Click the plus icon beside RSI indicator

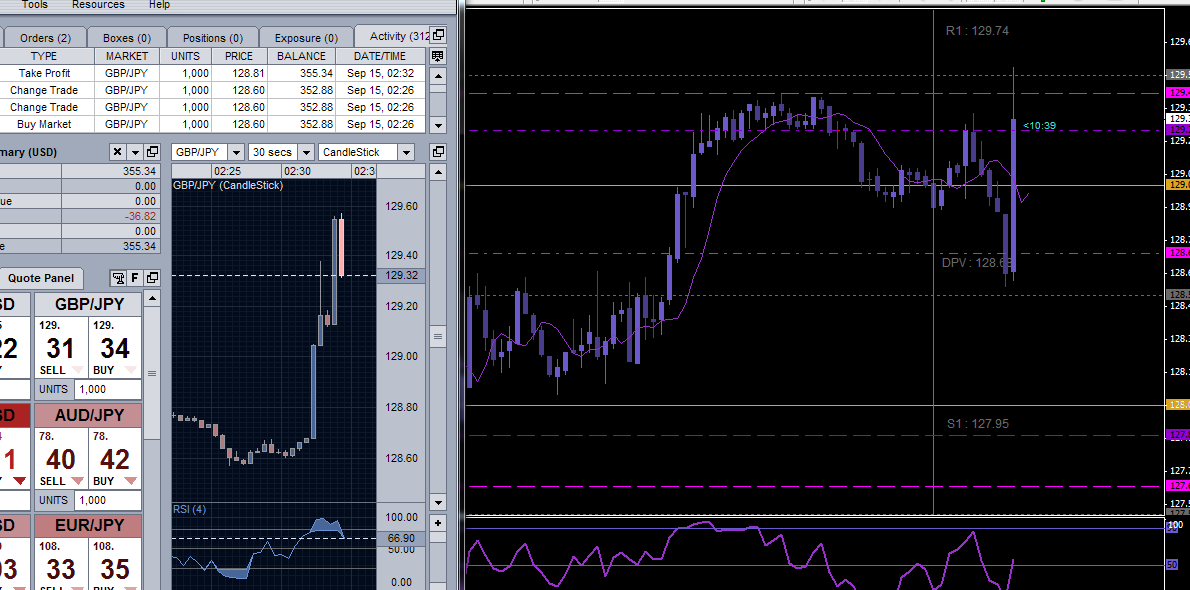pos(437,523)
